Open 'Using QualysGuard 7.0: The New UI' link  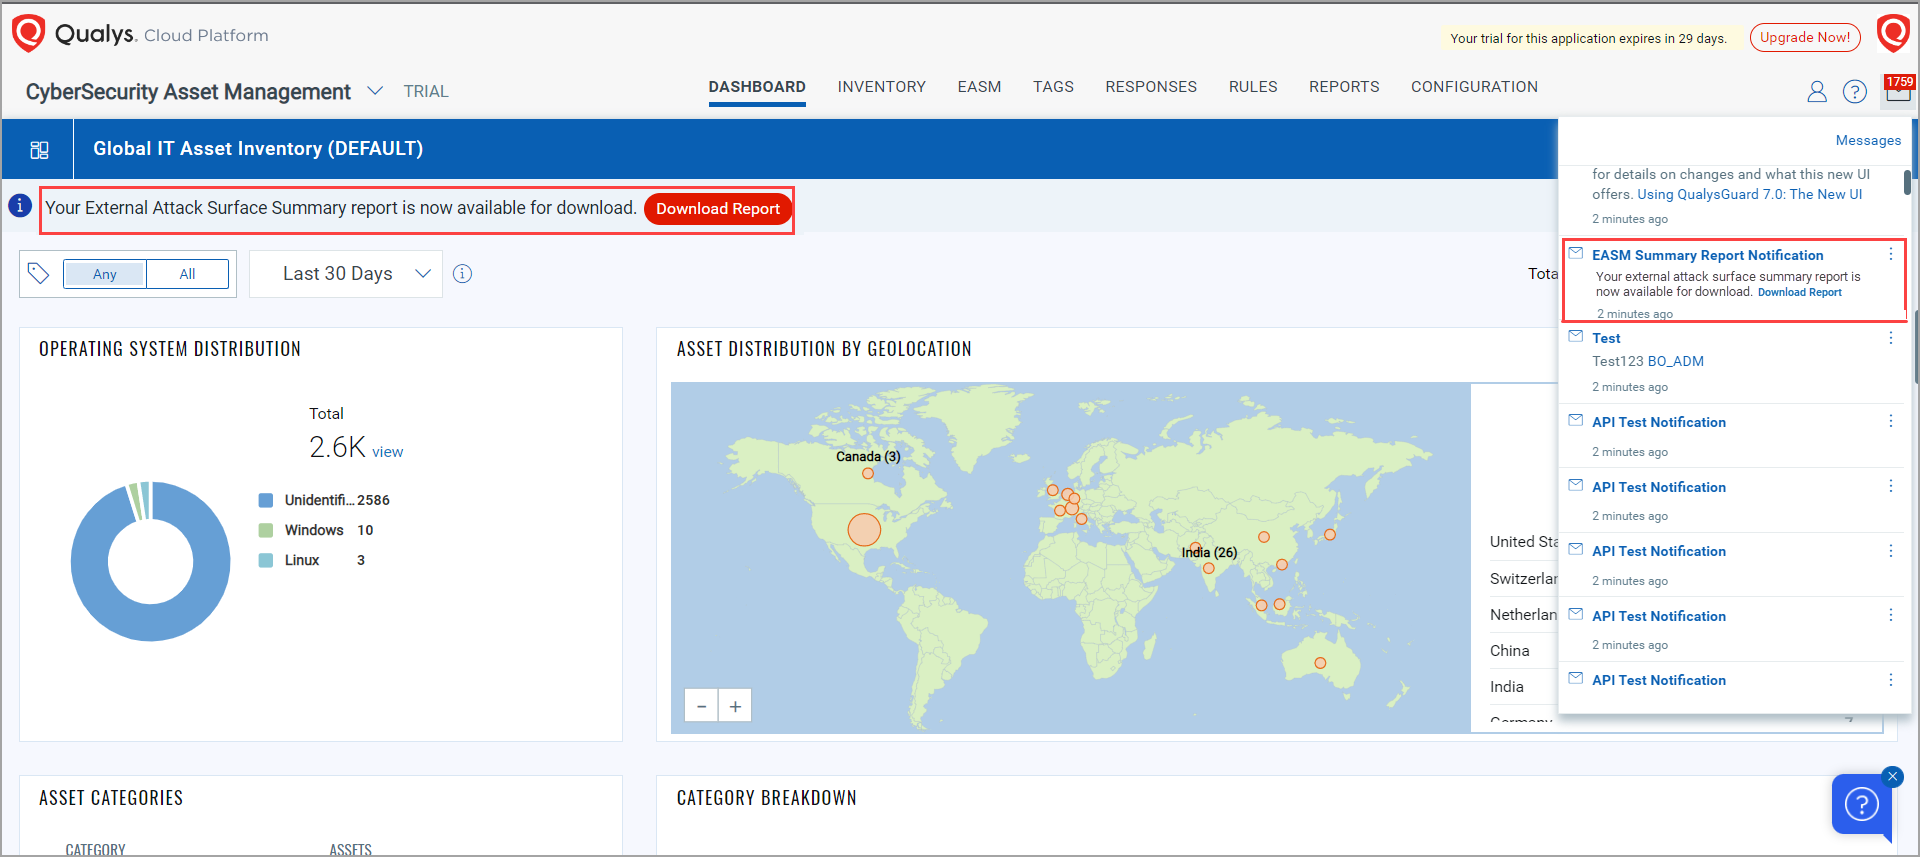click(x=1749, y=194)
